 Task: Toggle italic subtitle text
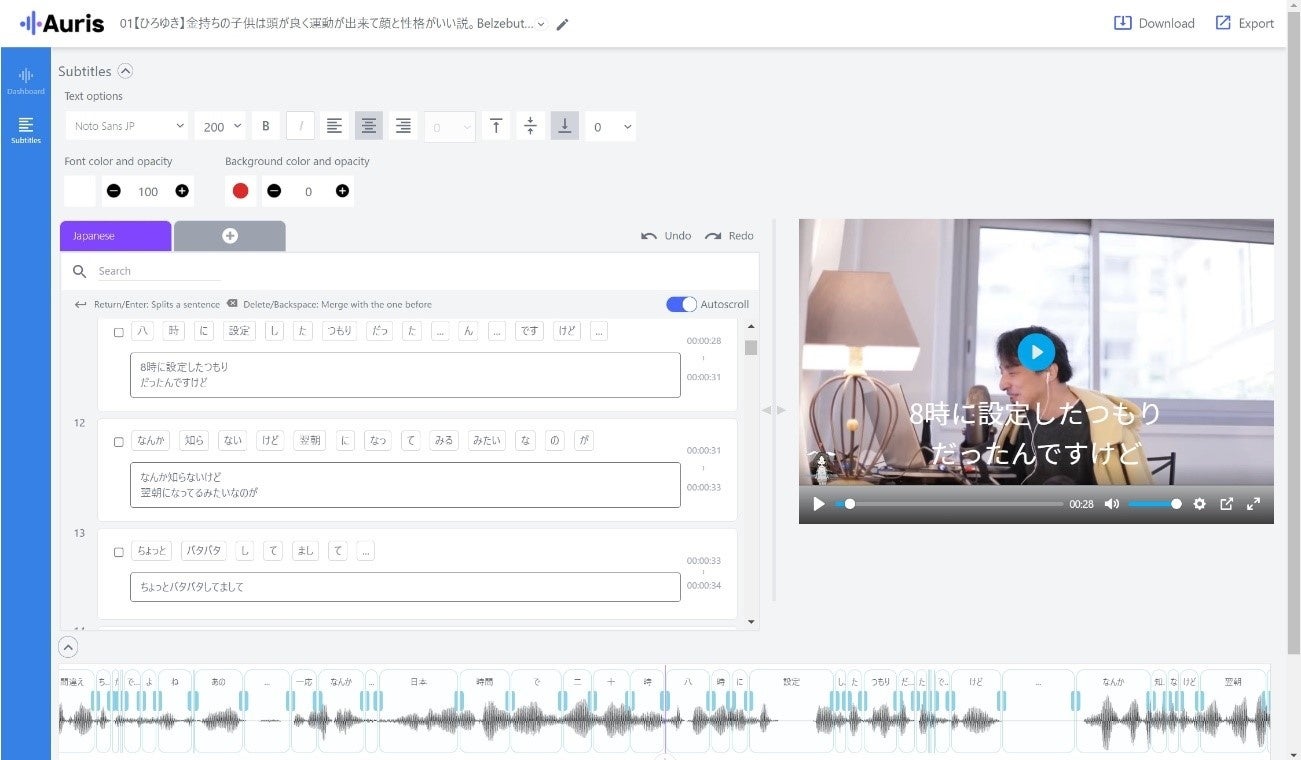pos(300,126)
